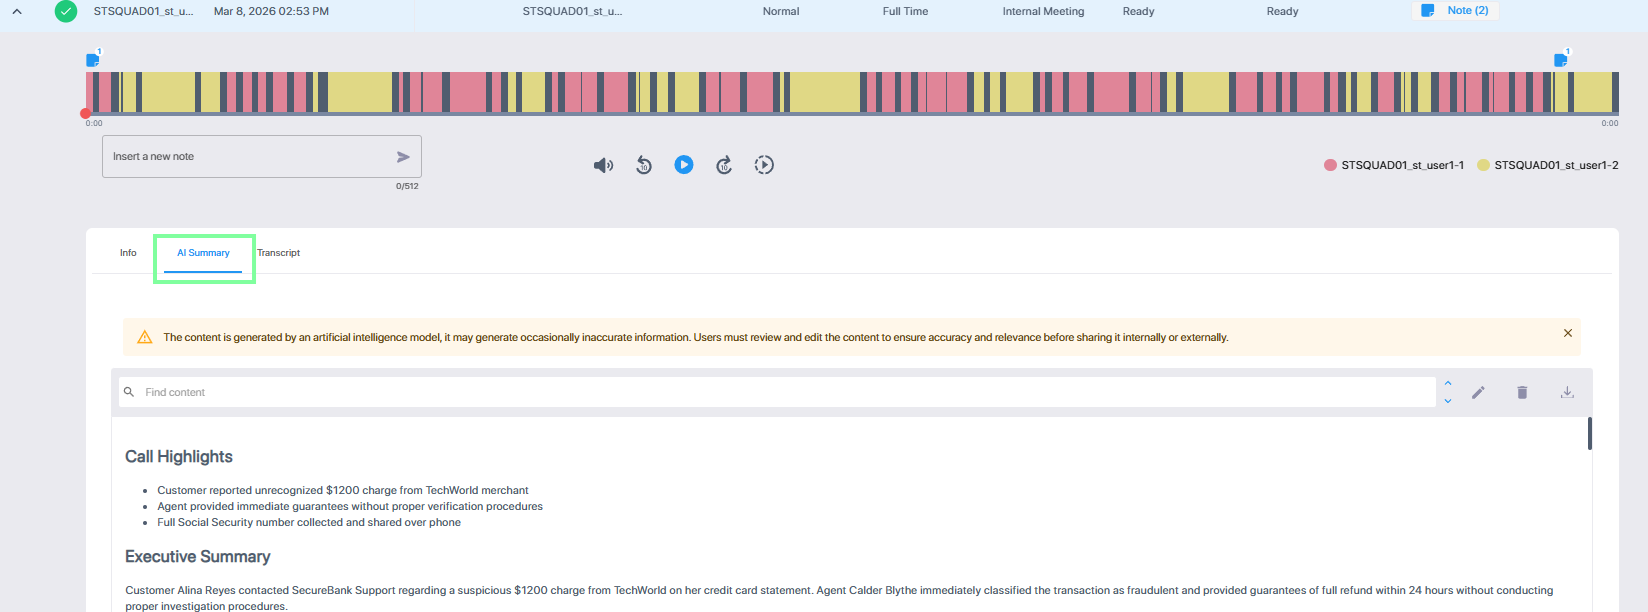
Task: Skip forward 10 seconds
Action: click(724, 165)
